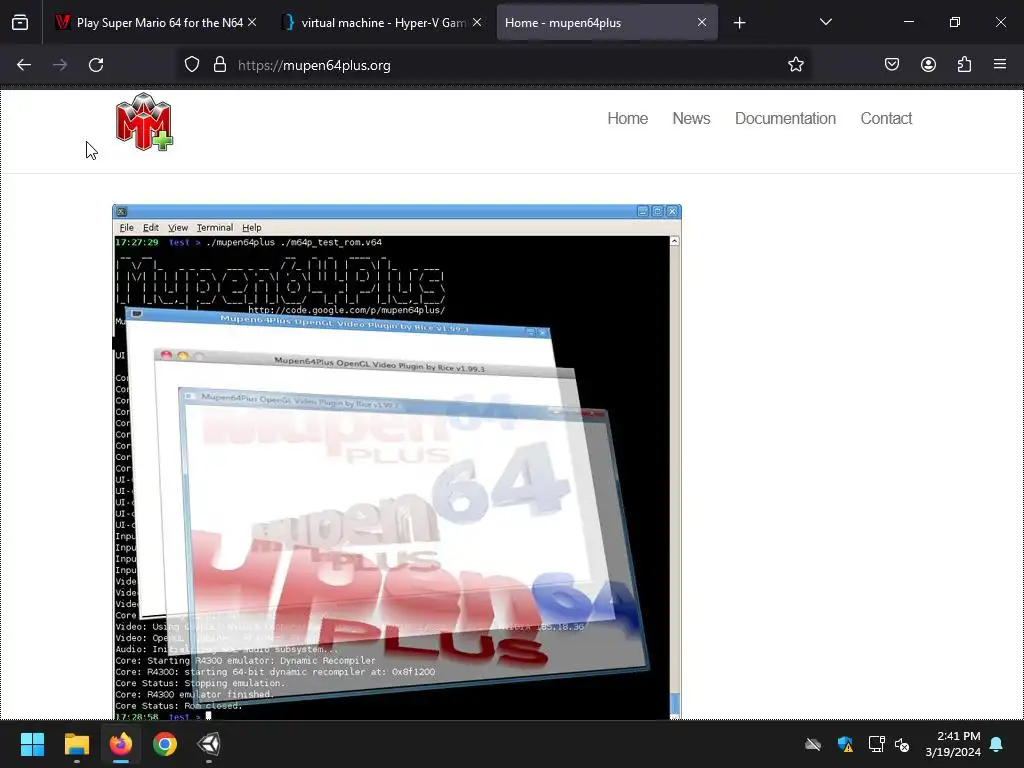This screenshot has height=768, width=1024.
Task: Open the clock showing 2:41 PM
Action: 953,744
